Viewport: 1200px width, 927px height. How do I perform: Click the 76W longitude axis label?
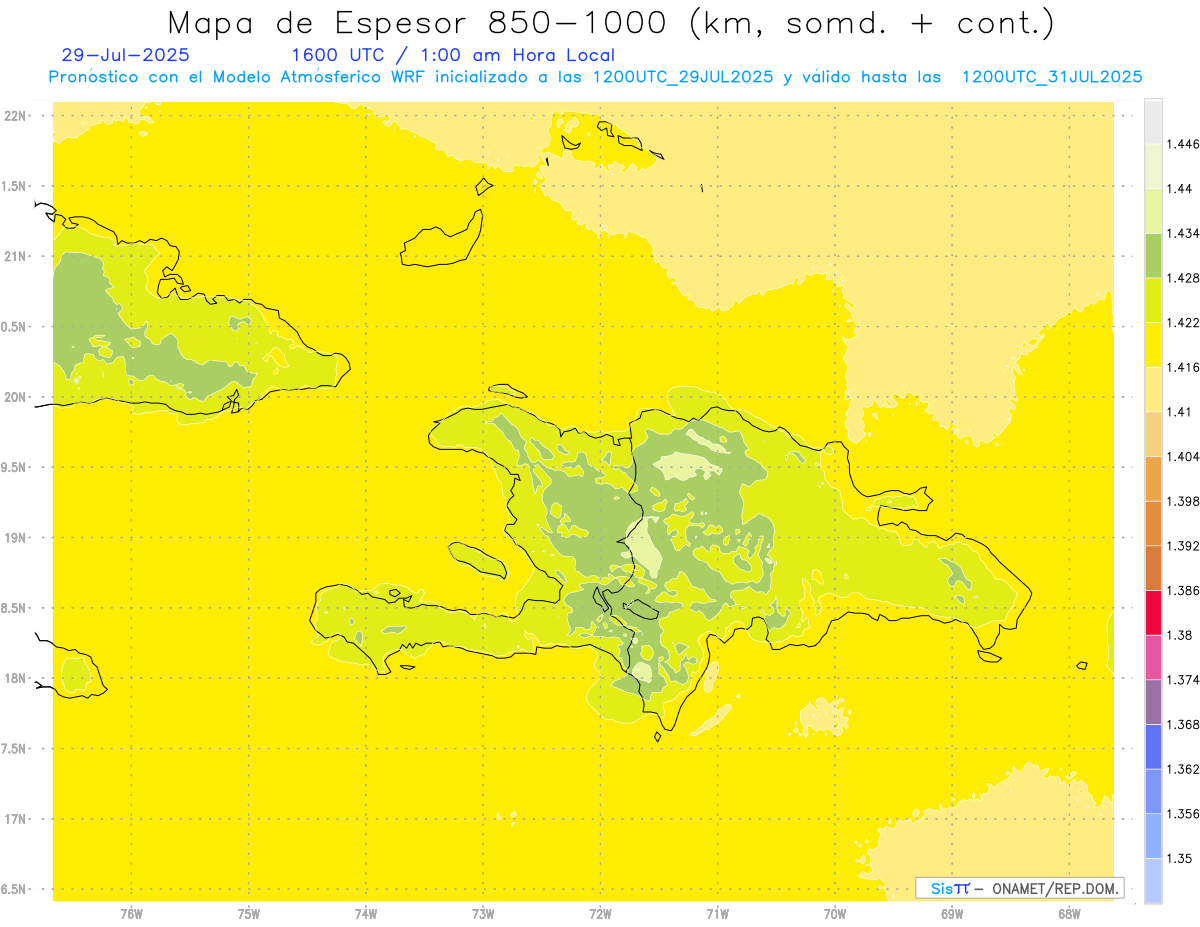pos(131,913)
